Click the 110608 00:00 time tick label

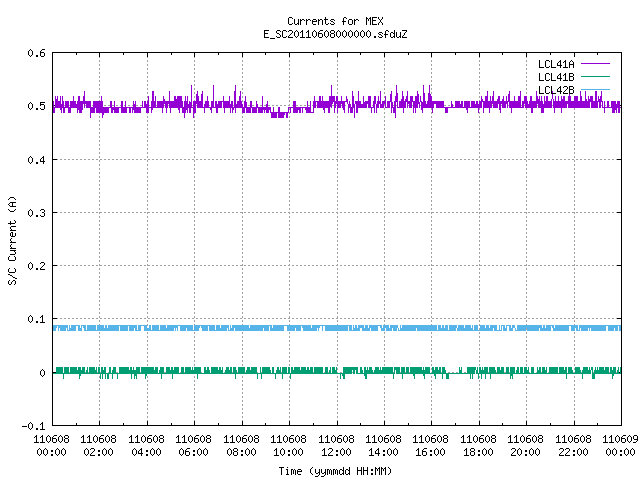51,445
